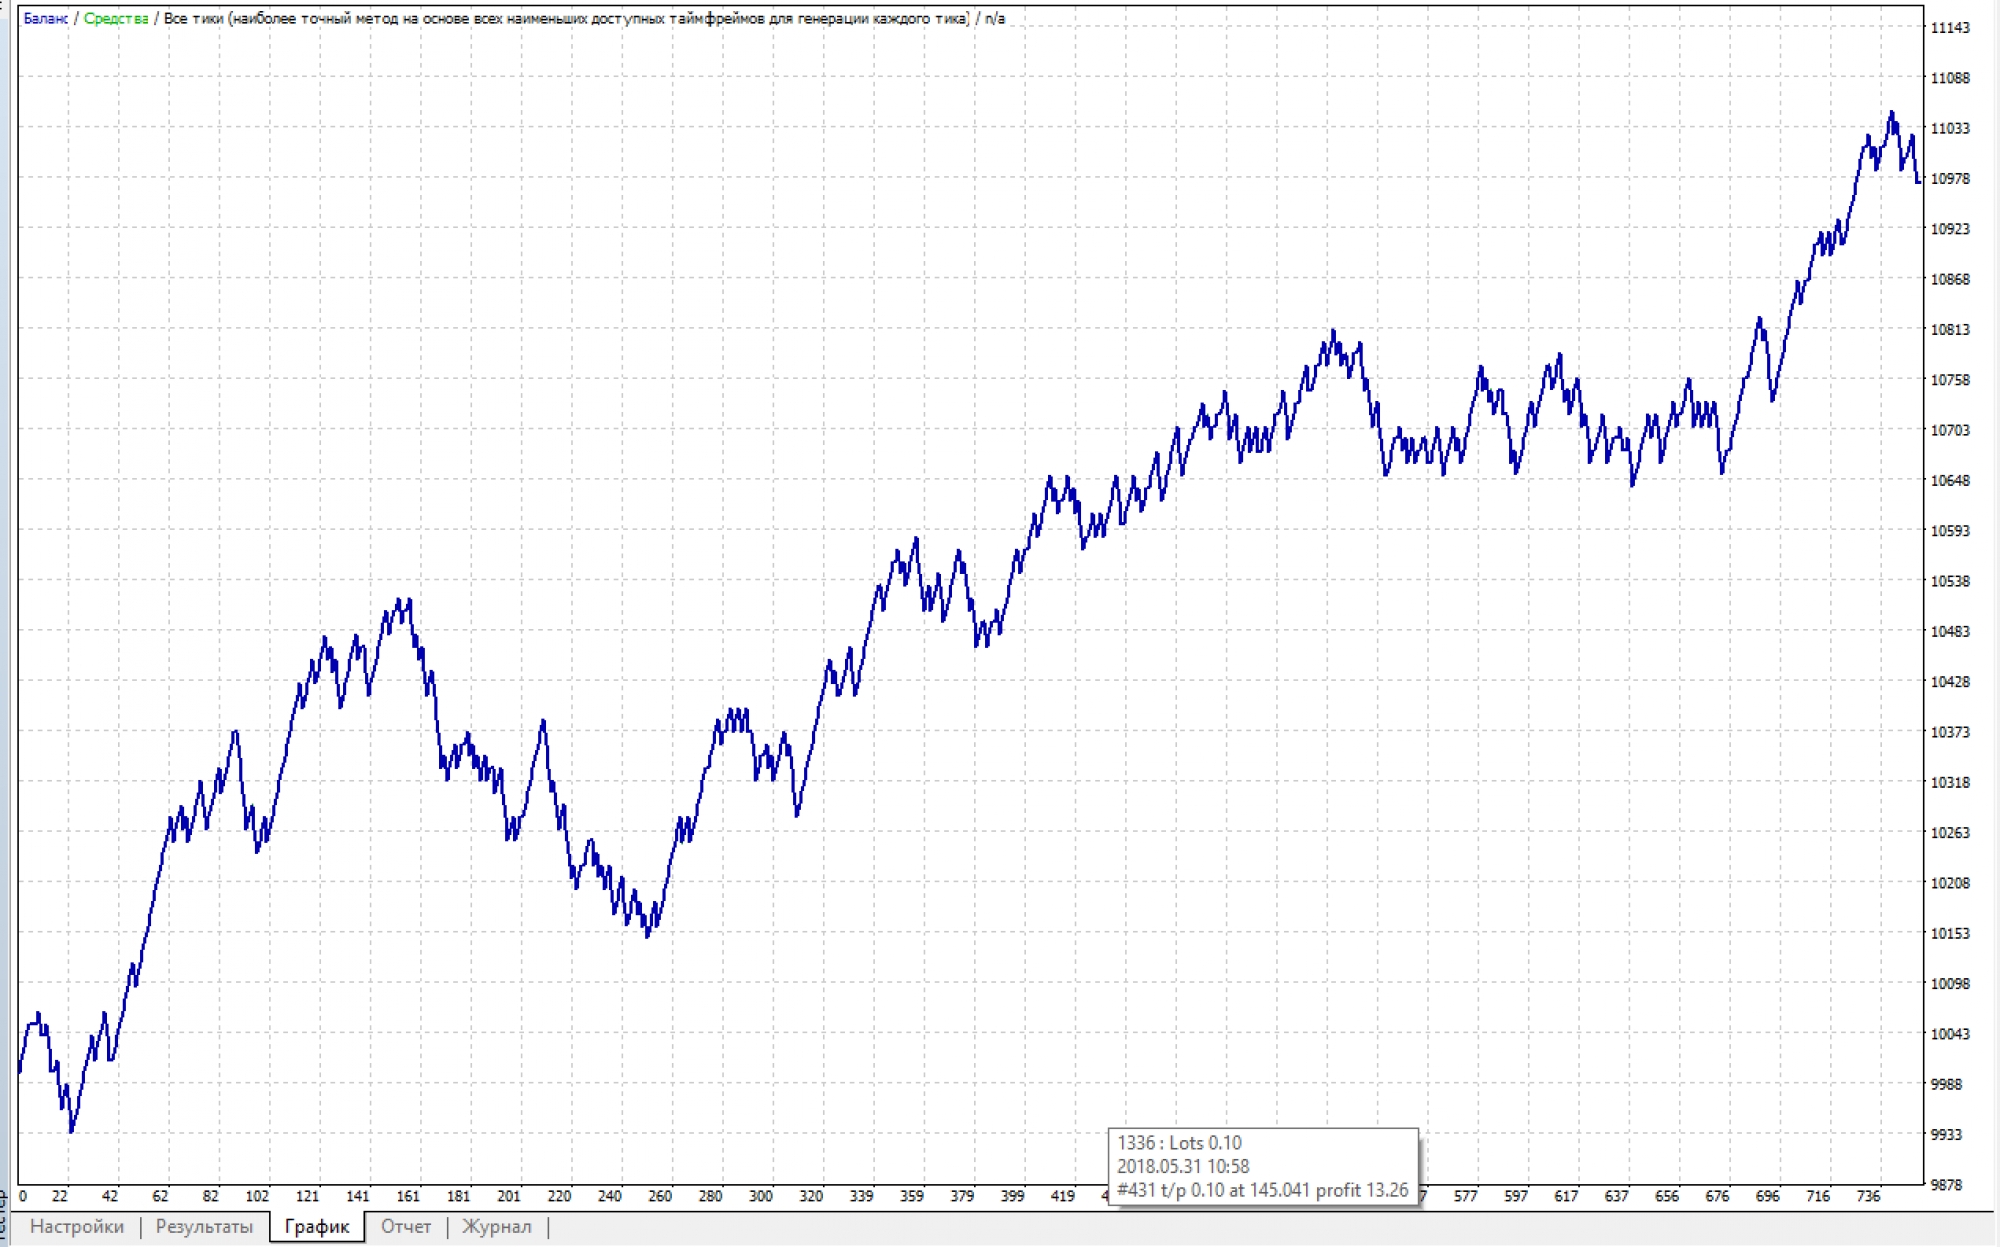Click the 10978 axis label near curve end

(1949, 179)
